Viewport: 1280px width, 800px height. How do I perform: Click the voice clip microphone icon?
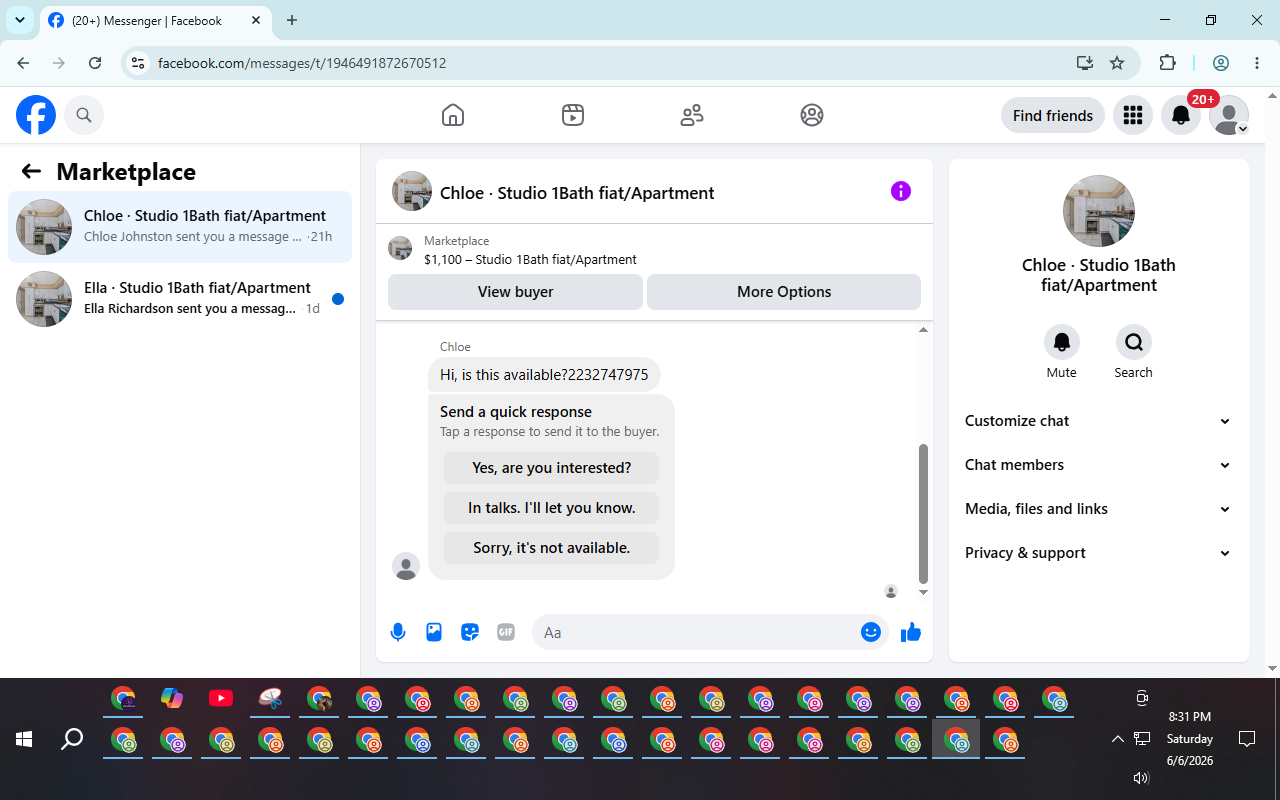click(x=398, y=632)
